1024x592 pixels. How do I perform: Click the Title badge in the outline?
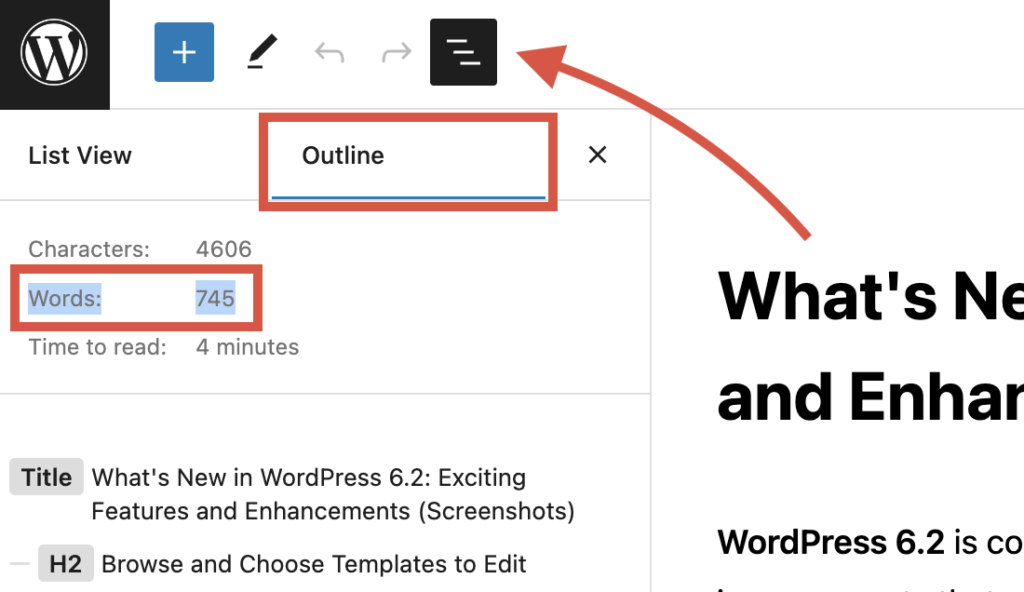[x=47, y=478]
